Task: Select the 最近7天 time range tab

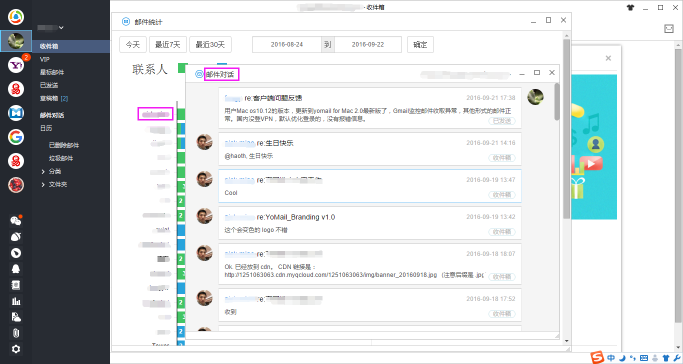Action: 168,44
